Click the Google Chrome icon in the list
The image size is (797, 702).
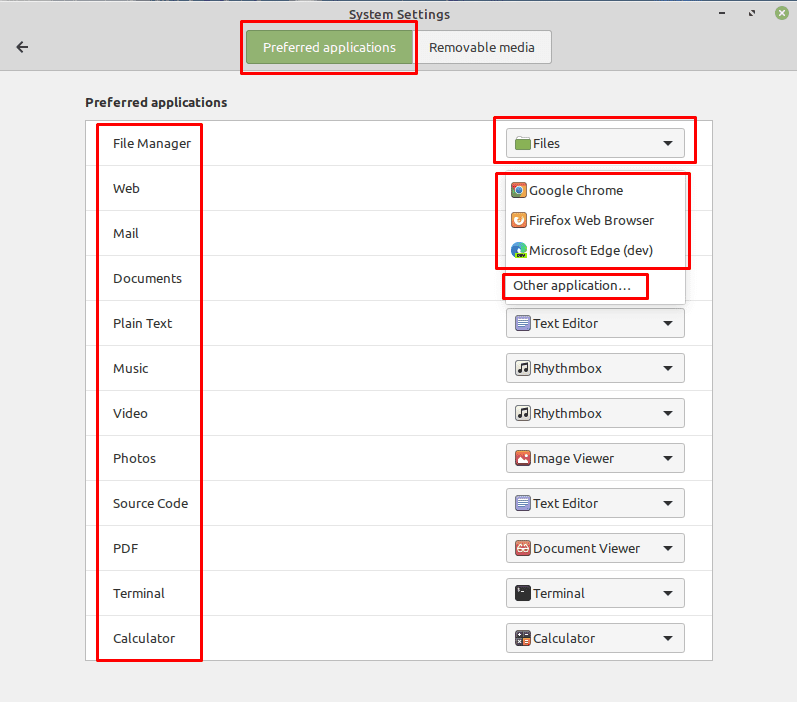coord(518,190)
